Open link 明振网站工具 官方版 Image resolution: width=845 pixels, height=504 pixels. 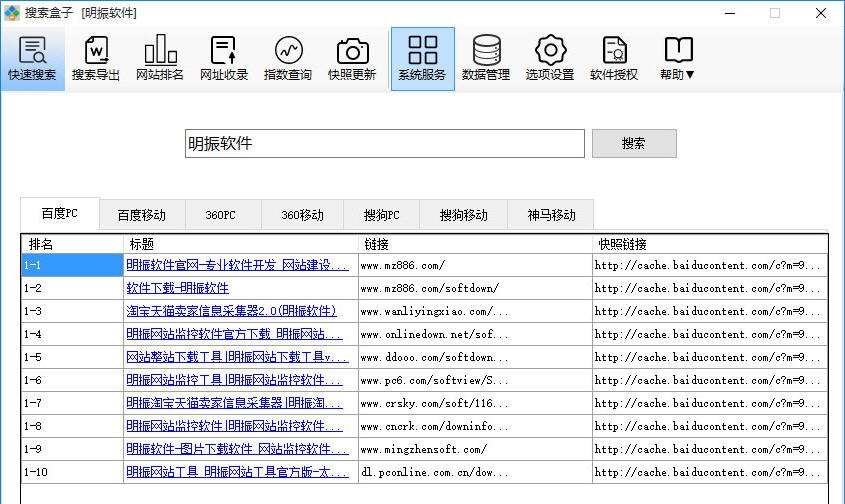tap(237, 472)
